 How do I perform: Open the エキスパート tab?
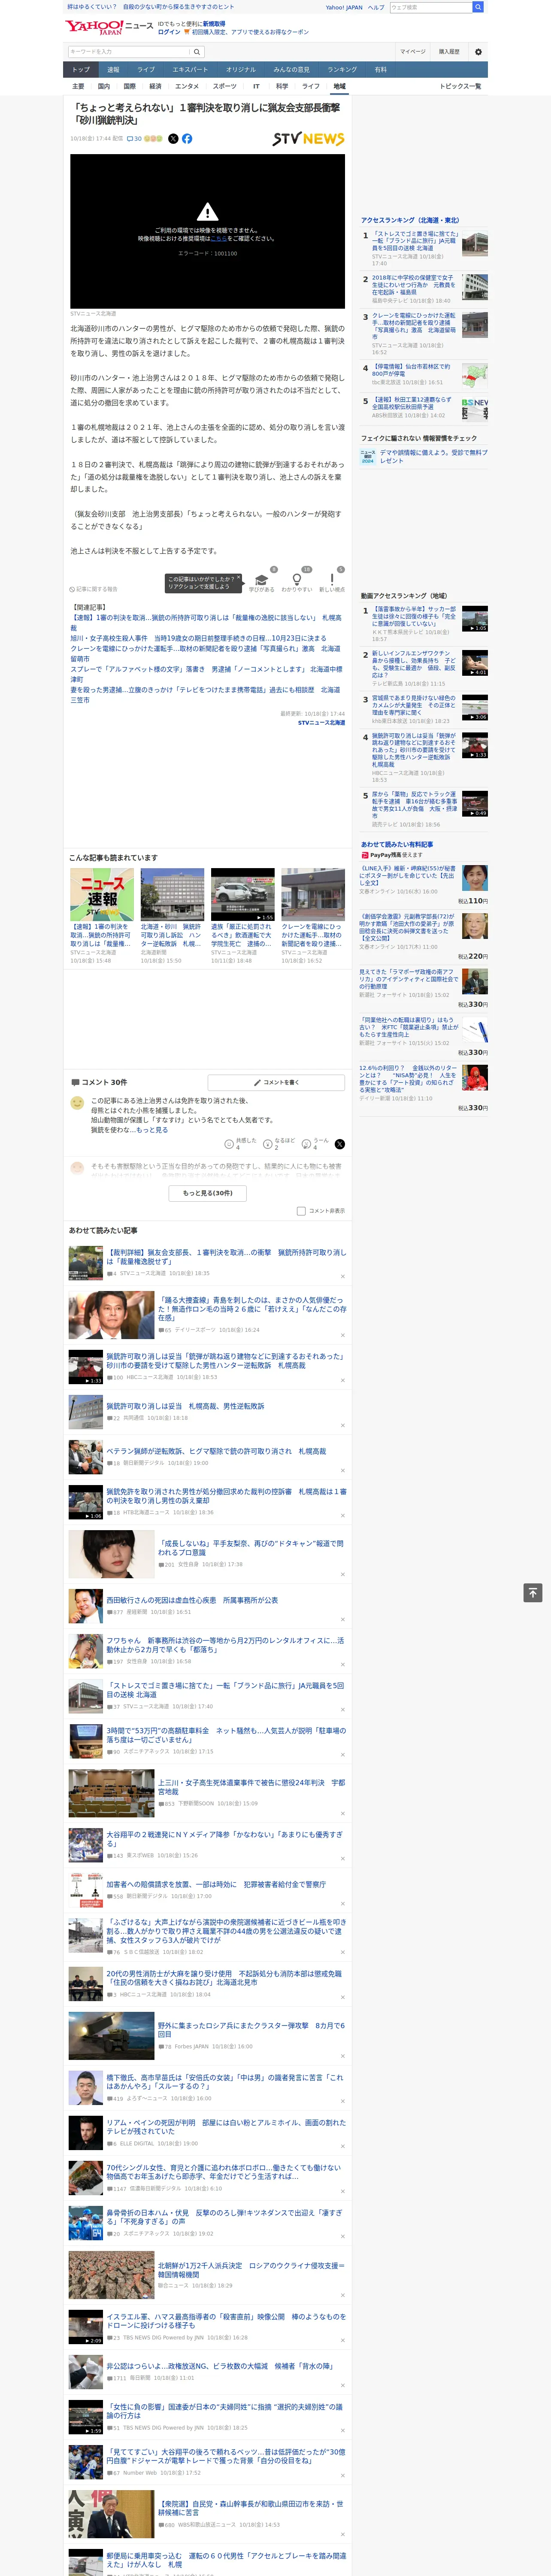190,70
